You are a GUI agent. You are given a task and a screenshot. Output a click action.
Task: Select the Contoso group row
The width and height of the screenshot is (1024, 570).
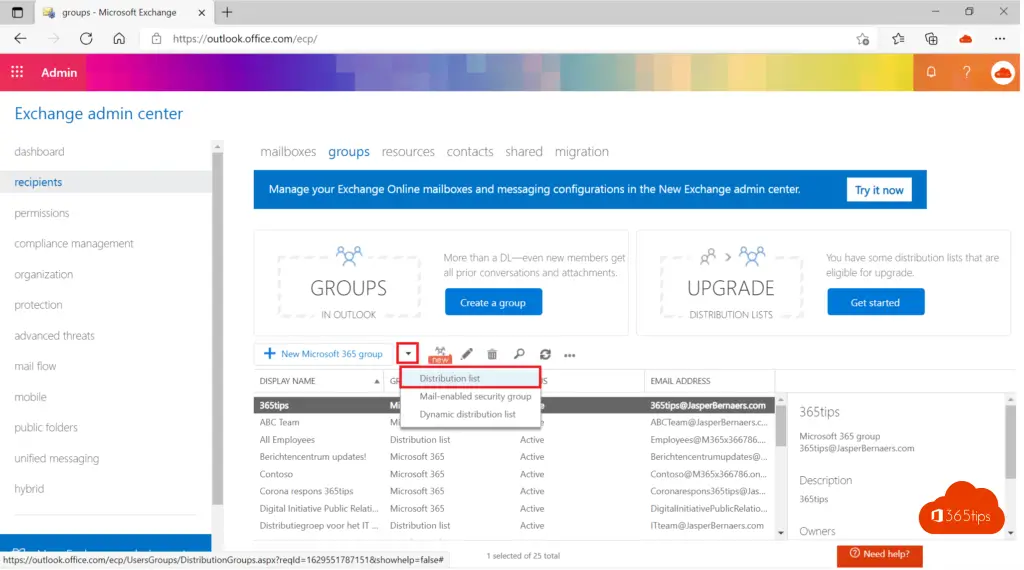[x=516, y=475]
